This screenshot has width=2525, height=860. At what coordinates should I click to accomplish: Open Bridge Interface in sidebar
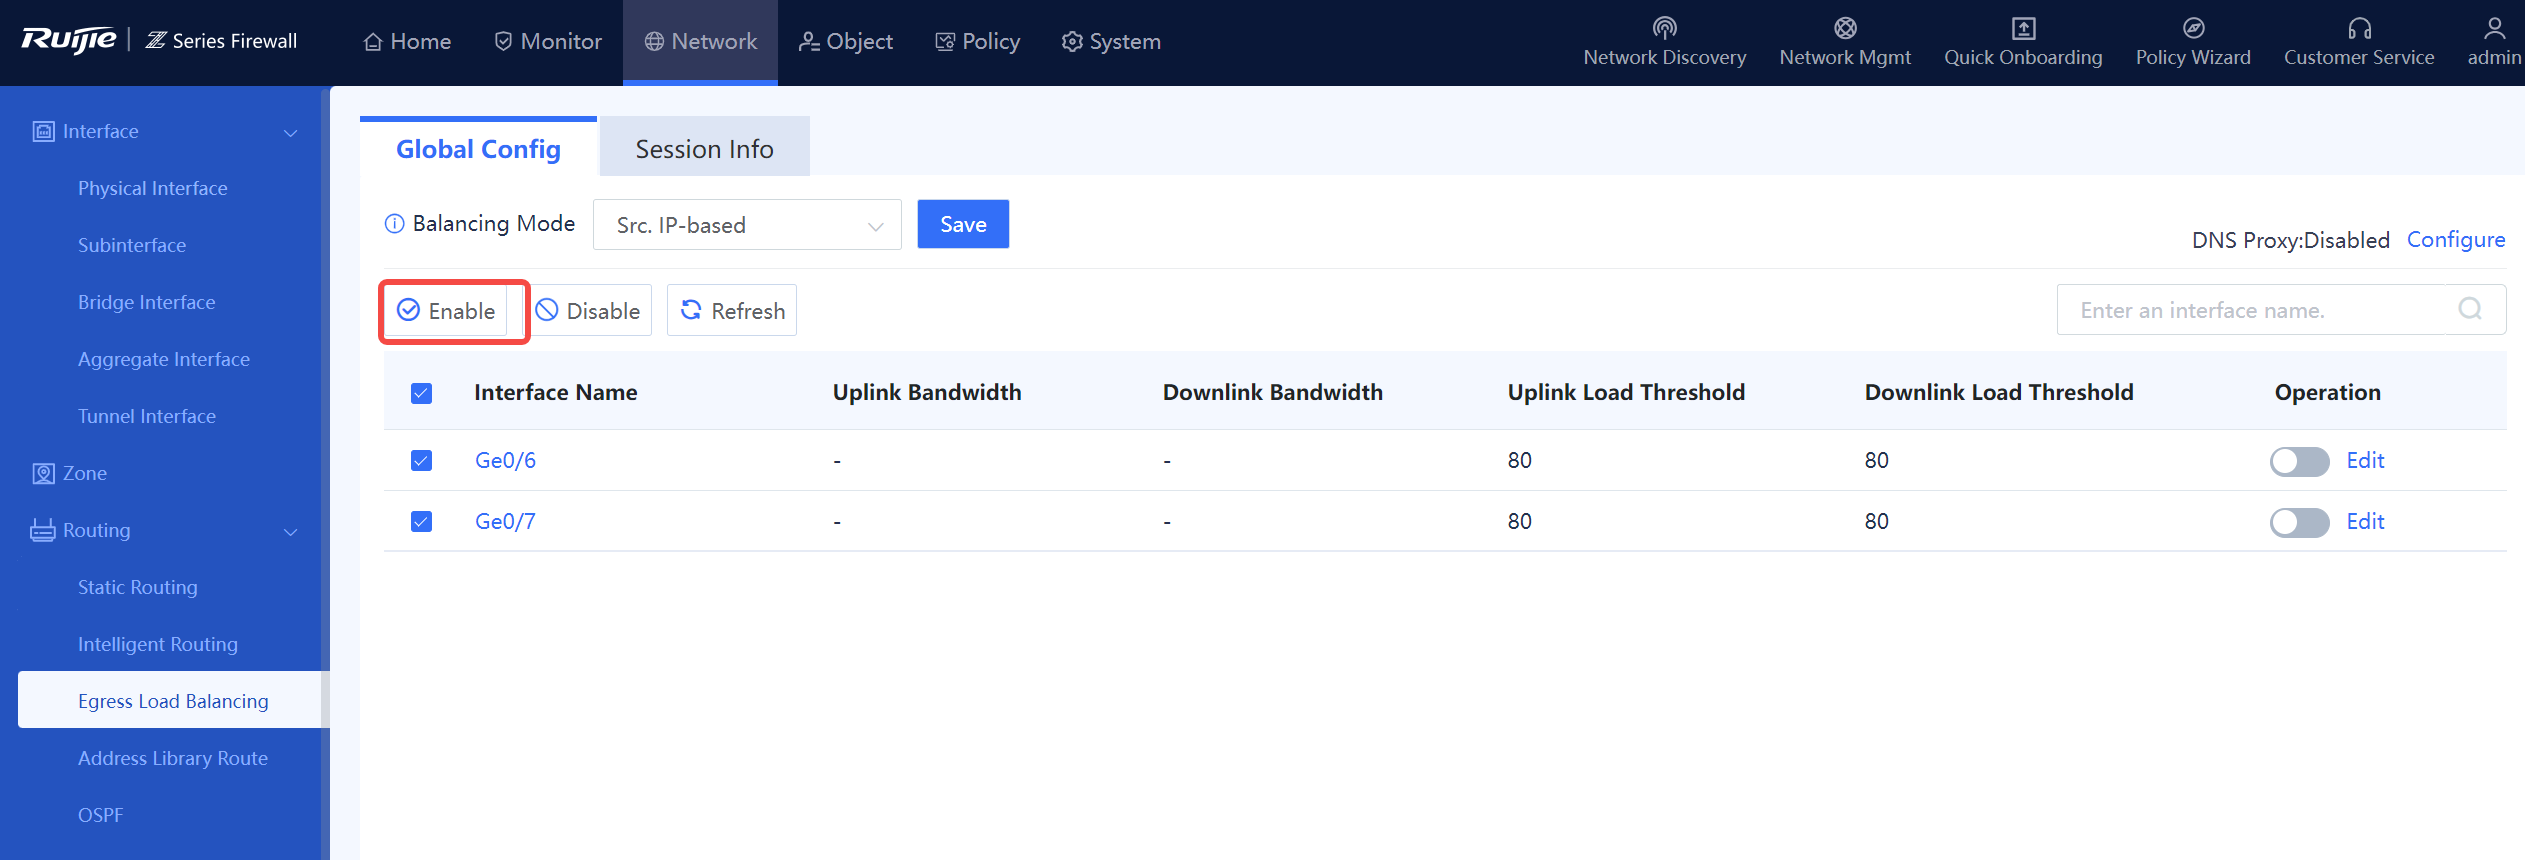point(146,302)
